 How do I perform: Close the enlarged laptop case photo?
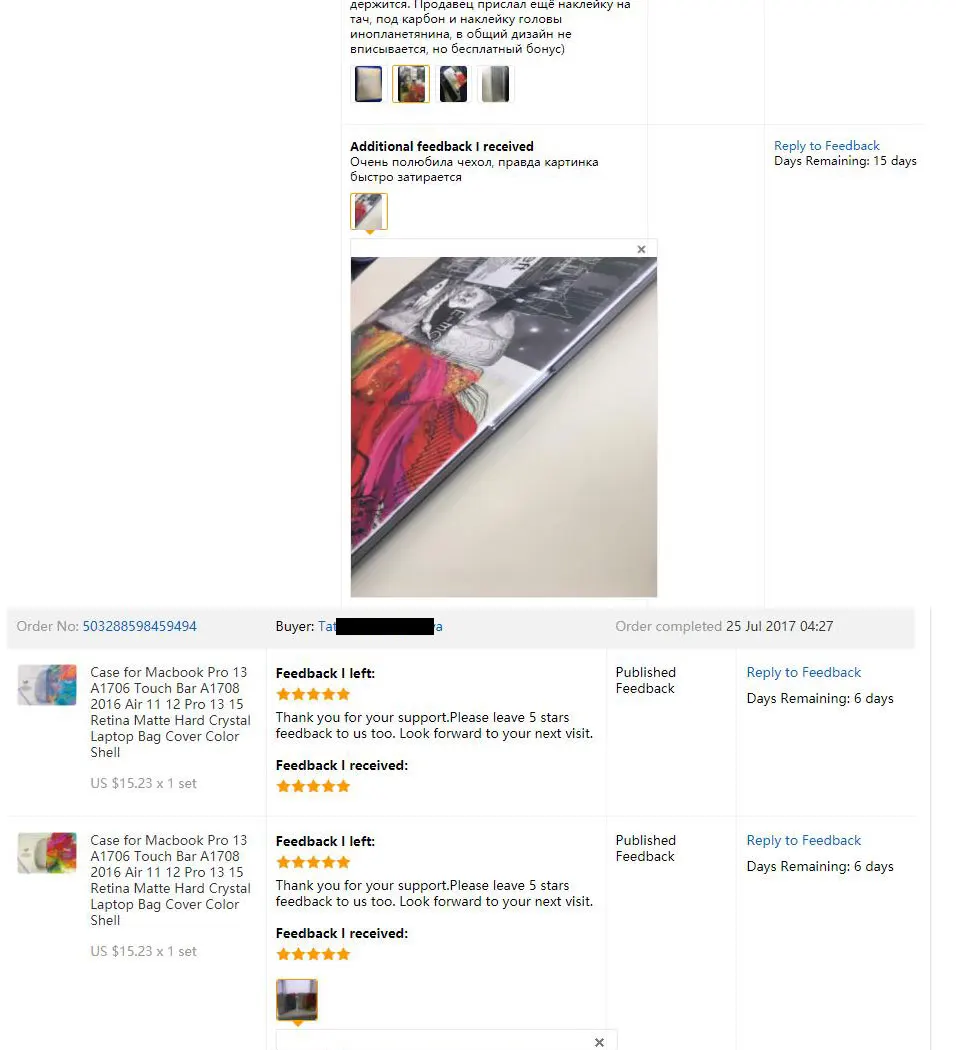point(641,249)
